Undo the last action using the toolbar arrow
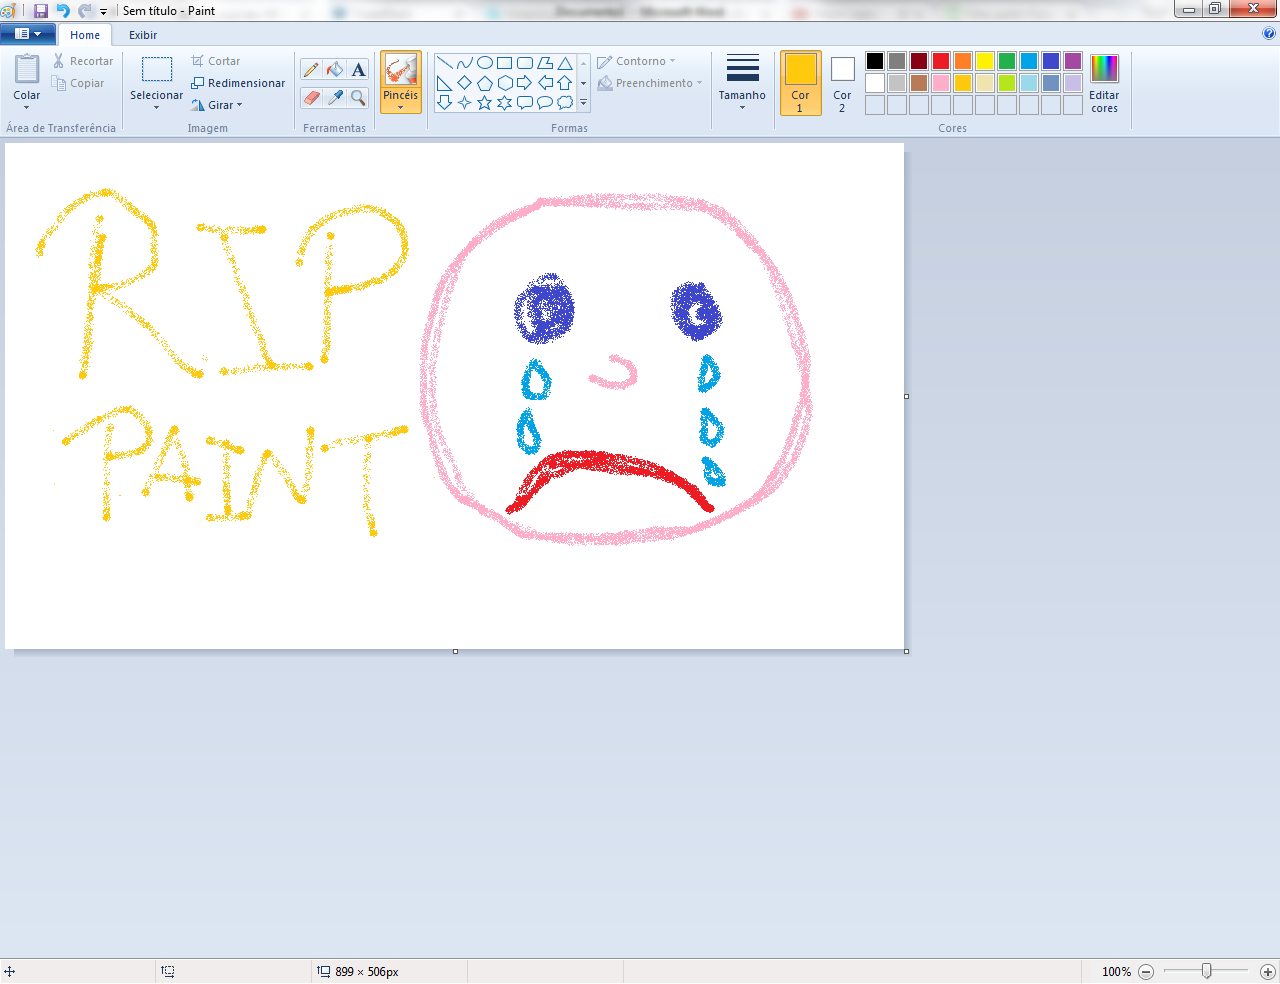The width and height of the screenshot is (1280, 984). pos(63,10)
